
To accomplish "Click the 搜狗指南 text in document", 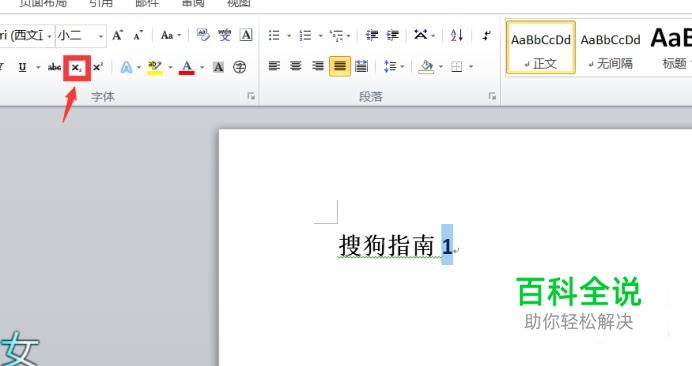I will click(387, 245).
